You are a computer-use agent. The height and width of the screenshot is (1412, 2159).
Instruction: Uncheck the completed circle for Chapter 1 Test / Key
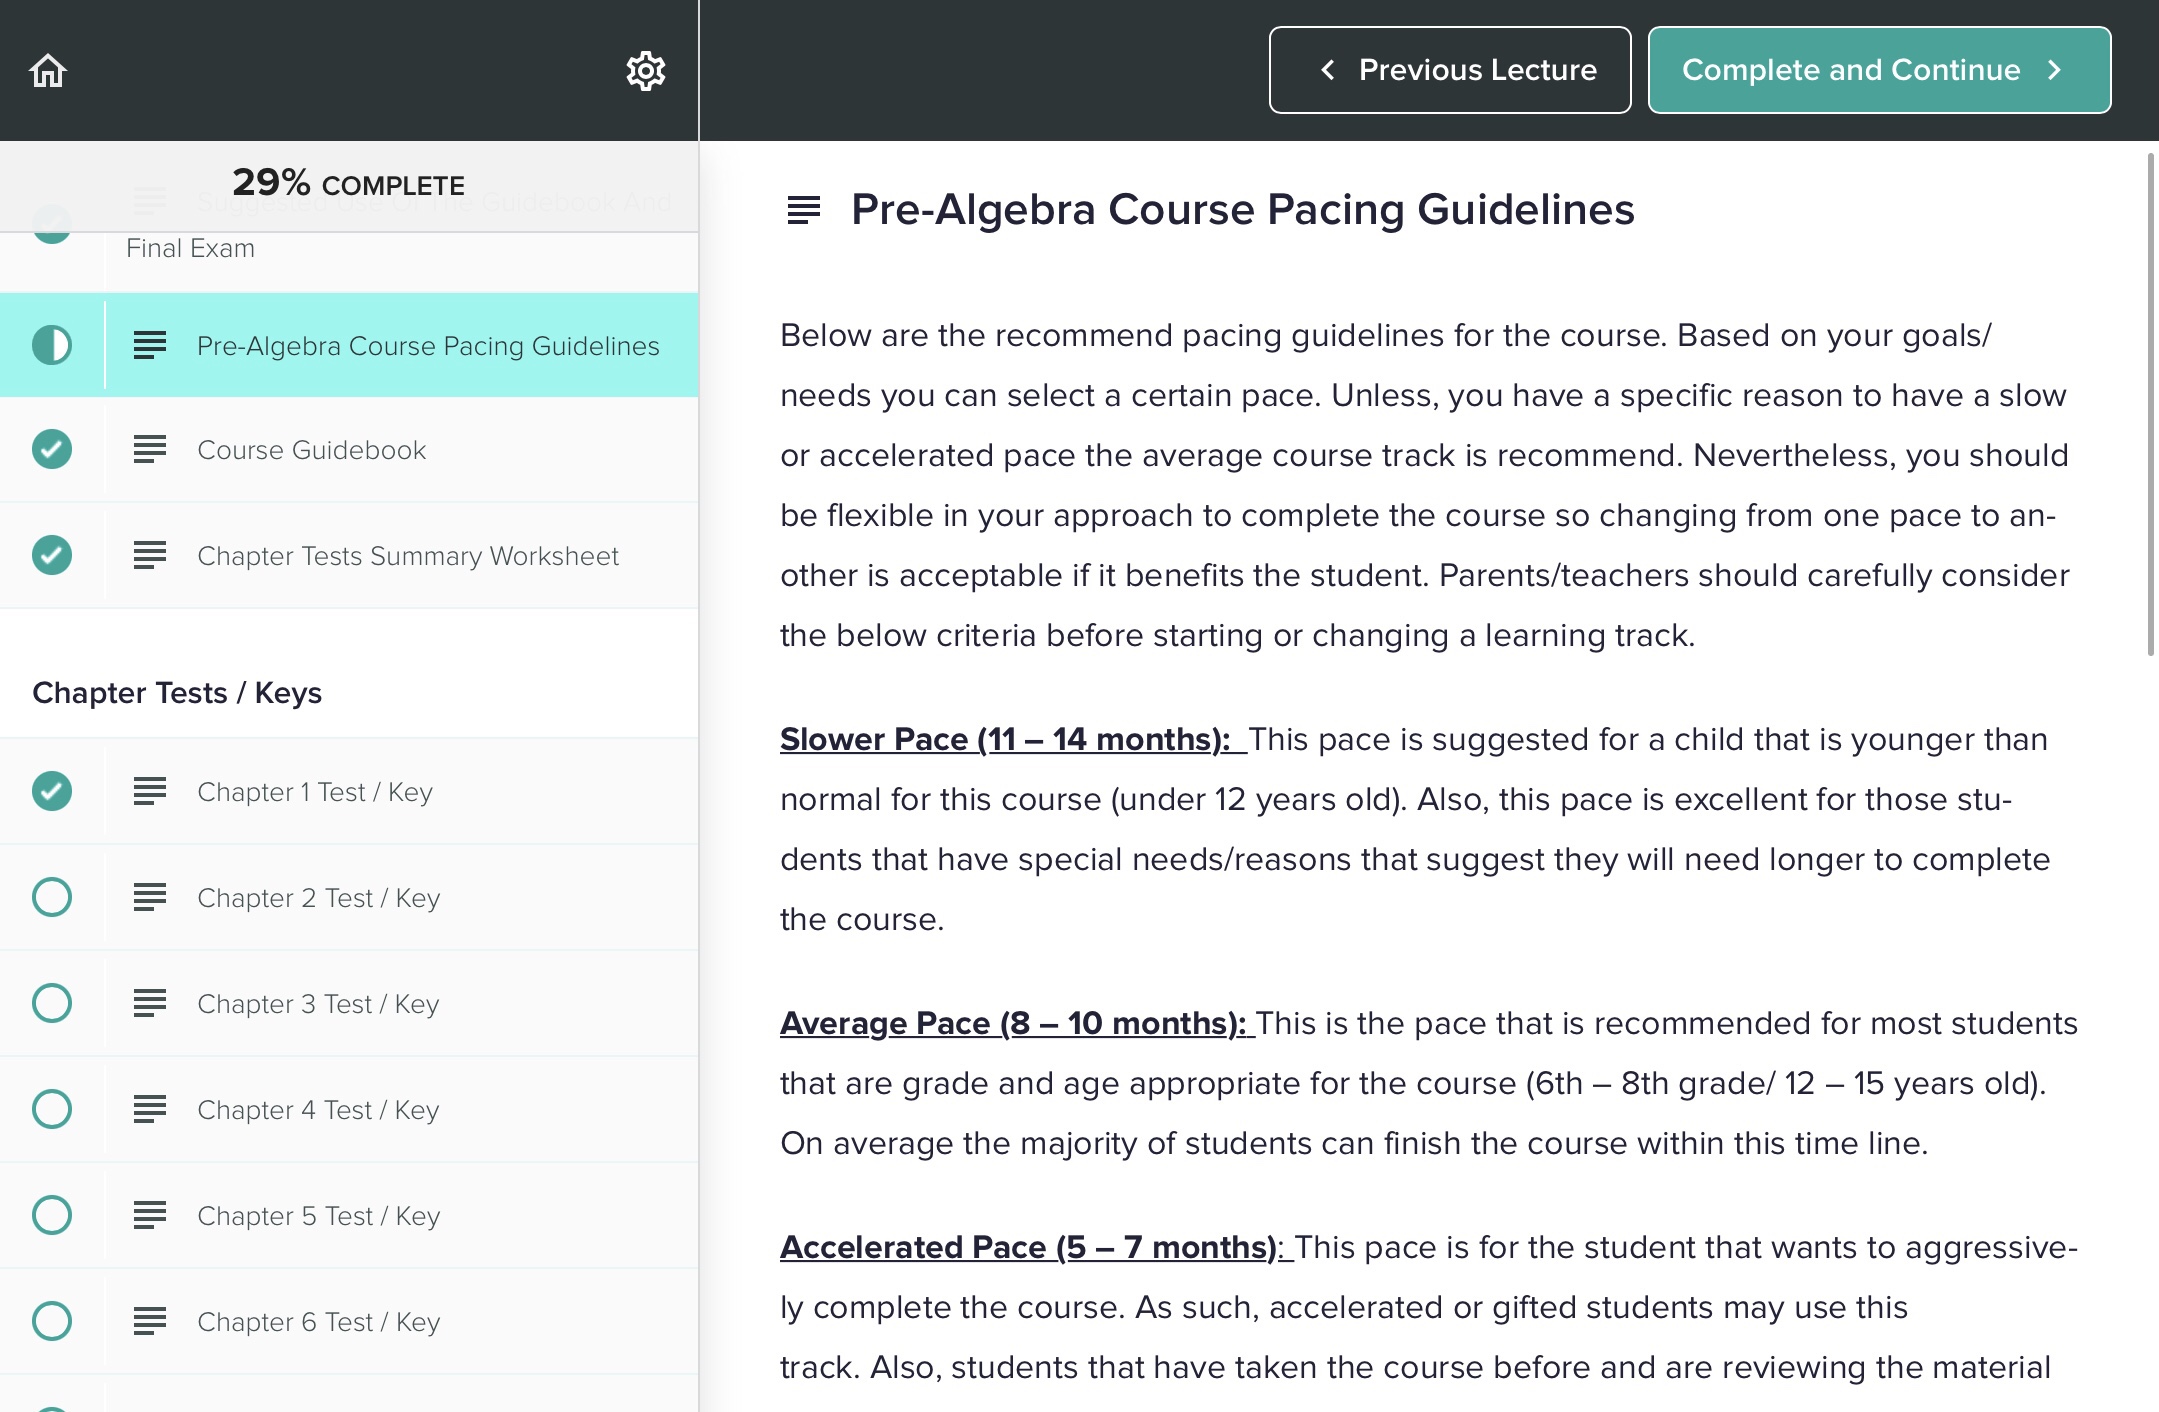51,791
